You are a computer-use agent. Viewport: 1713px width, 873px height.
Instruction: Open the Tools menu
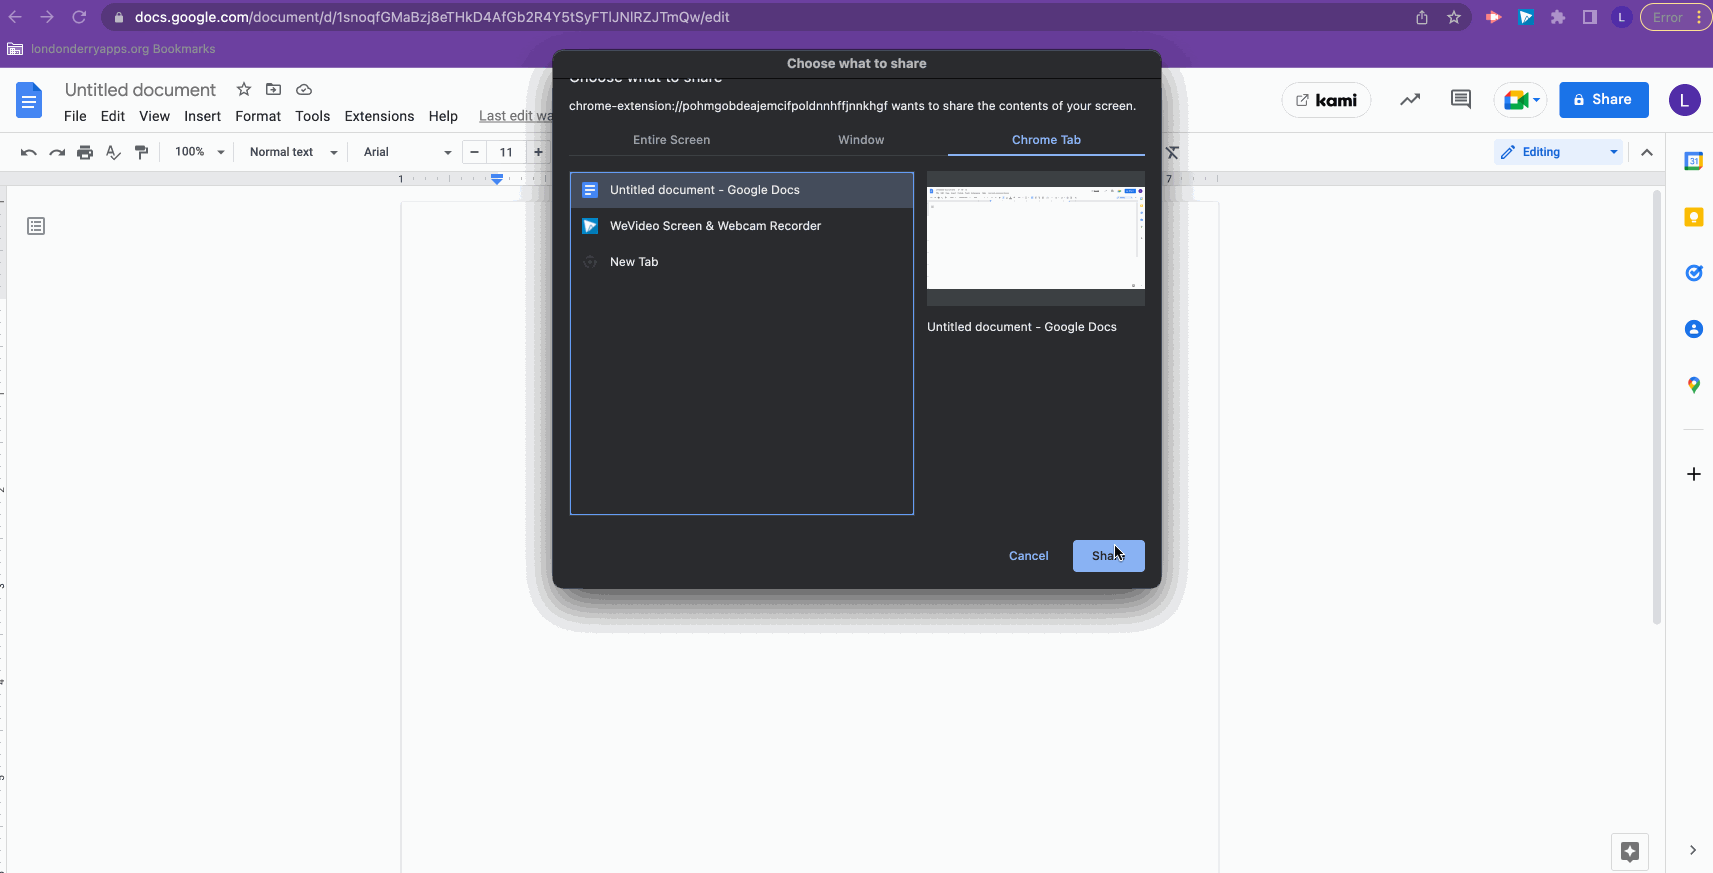[x=312, y=116]
